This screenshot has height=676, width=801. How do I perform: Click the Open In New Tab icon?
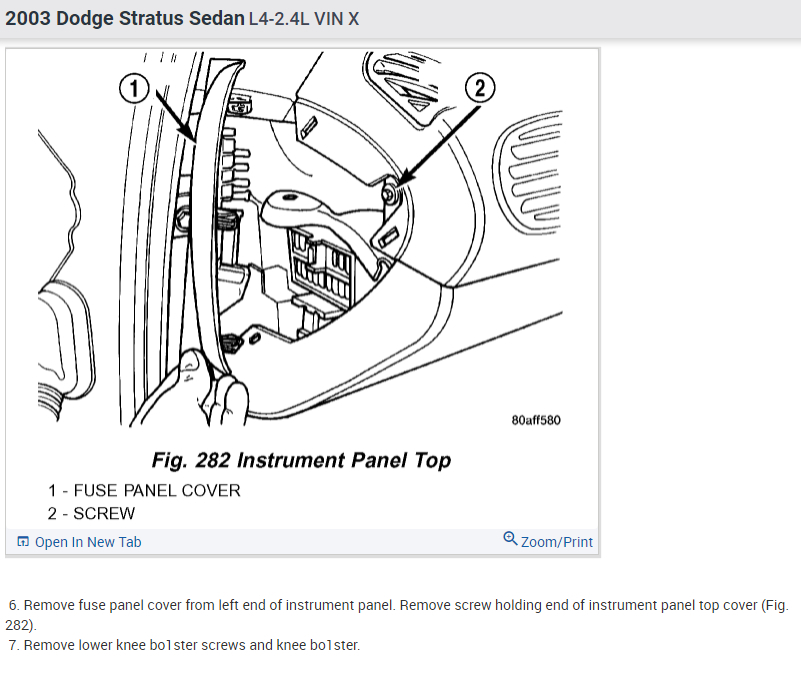(x=23, y=541)
